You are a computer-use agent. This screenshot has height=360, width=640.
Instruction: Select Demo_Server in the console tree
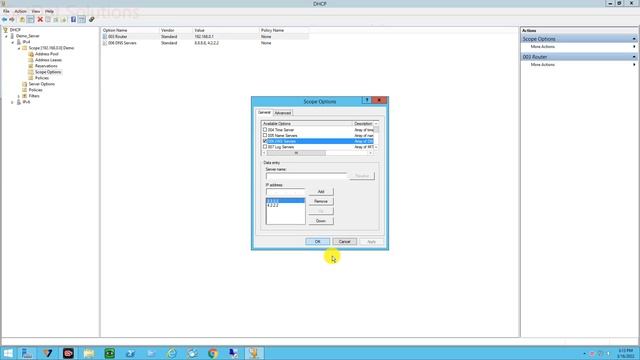pyautogui.click(x=28, y=36)
